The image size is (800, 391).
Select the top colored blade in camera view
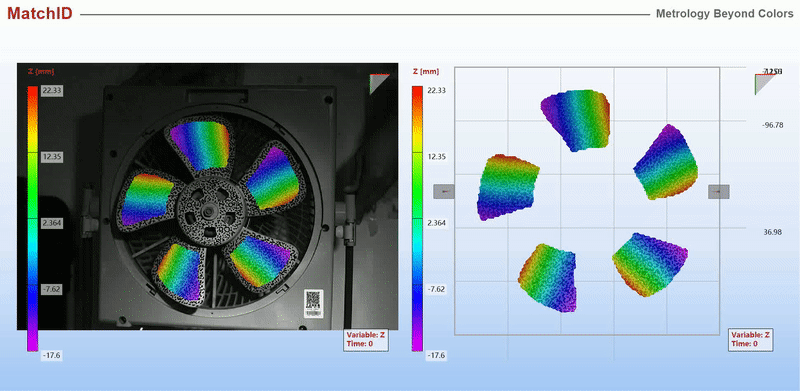tap(201, 145)
